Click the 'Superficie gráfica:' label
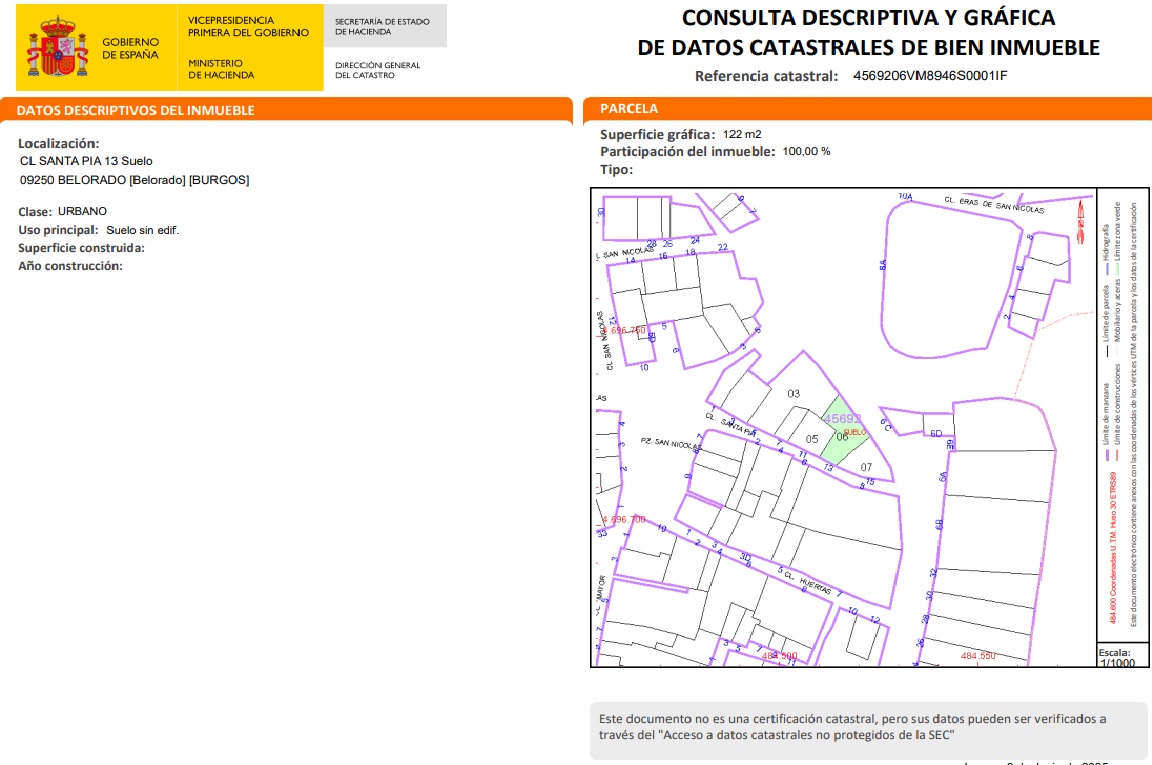 [x=658, y=134]
